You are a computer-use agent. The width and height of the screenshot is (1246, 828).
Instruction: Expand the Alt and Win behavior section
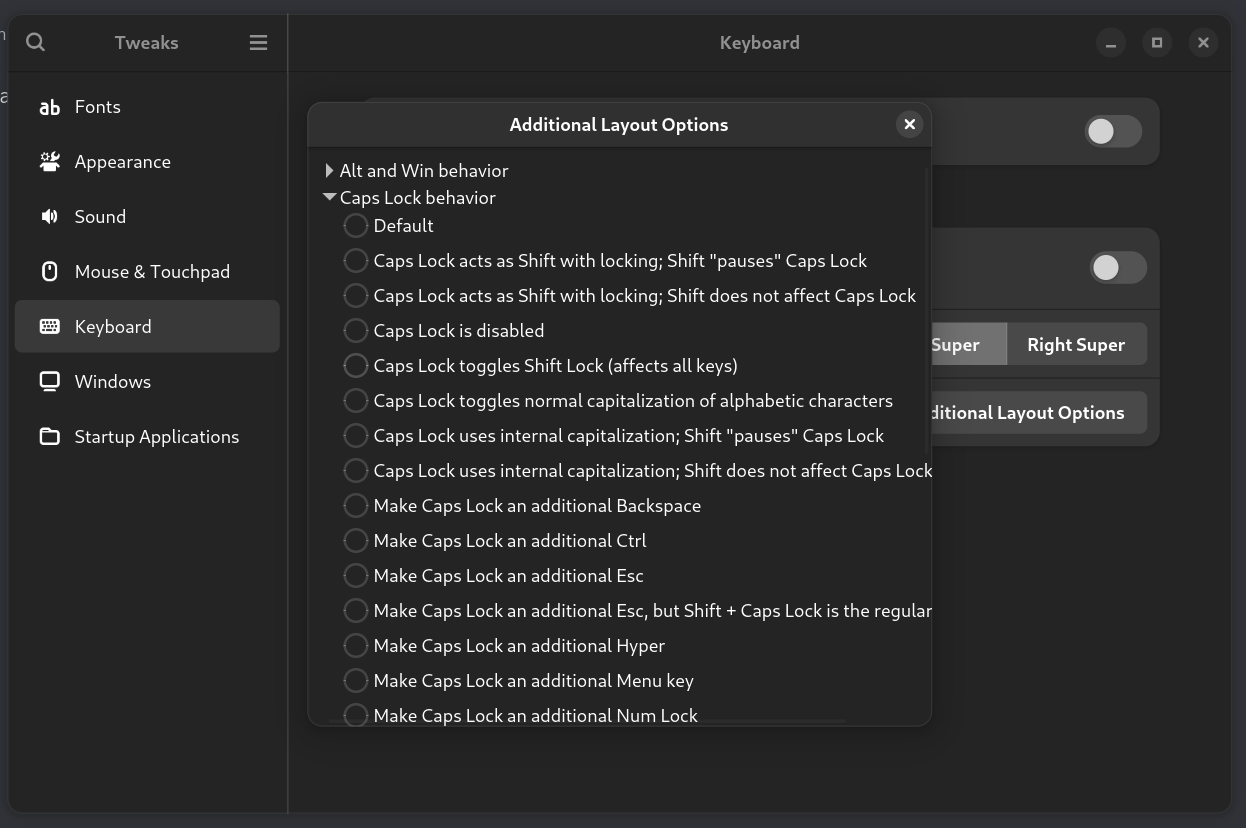(x=329, y=171)
